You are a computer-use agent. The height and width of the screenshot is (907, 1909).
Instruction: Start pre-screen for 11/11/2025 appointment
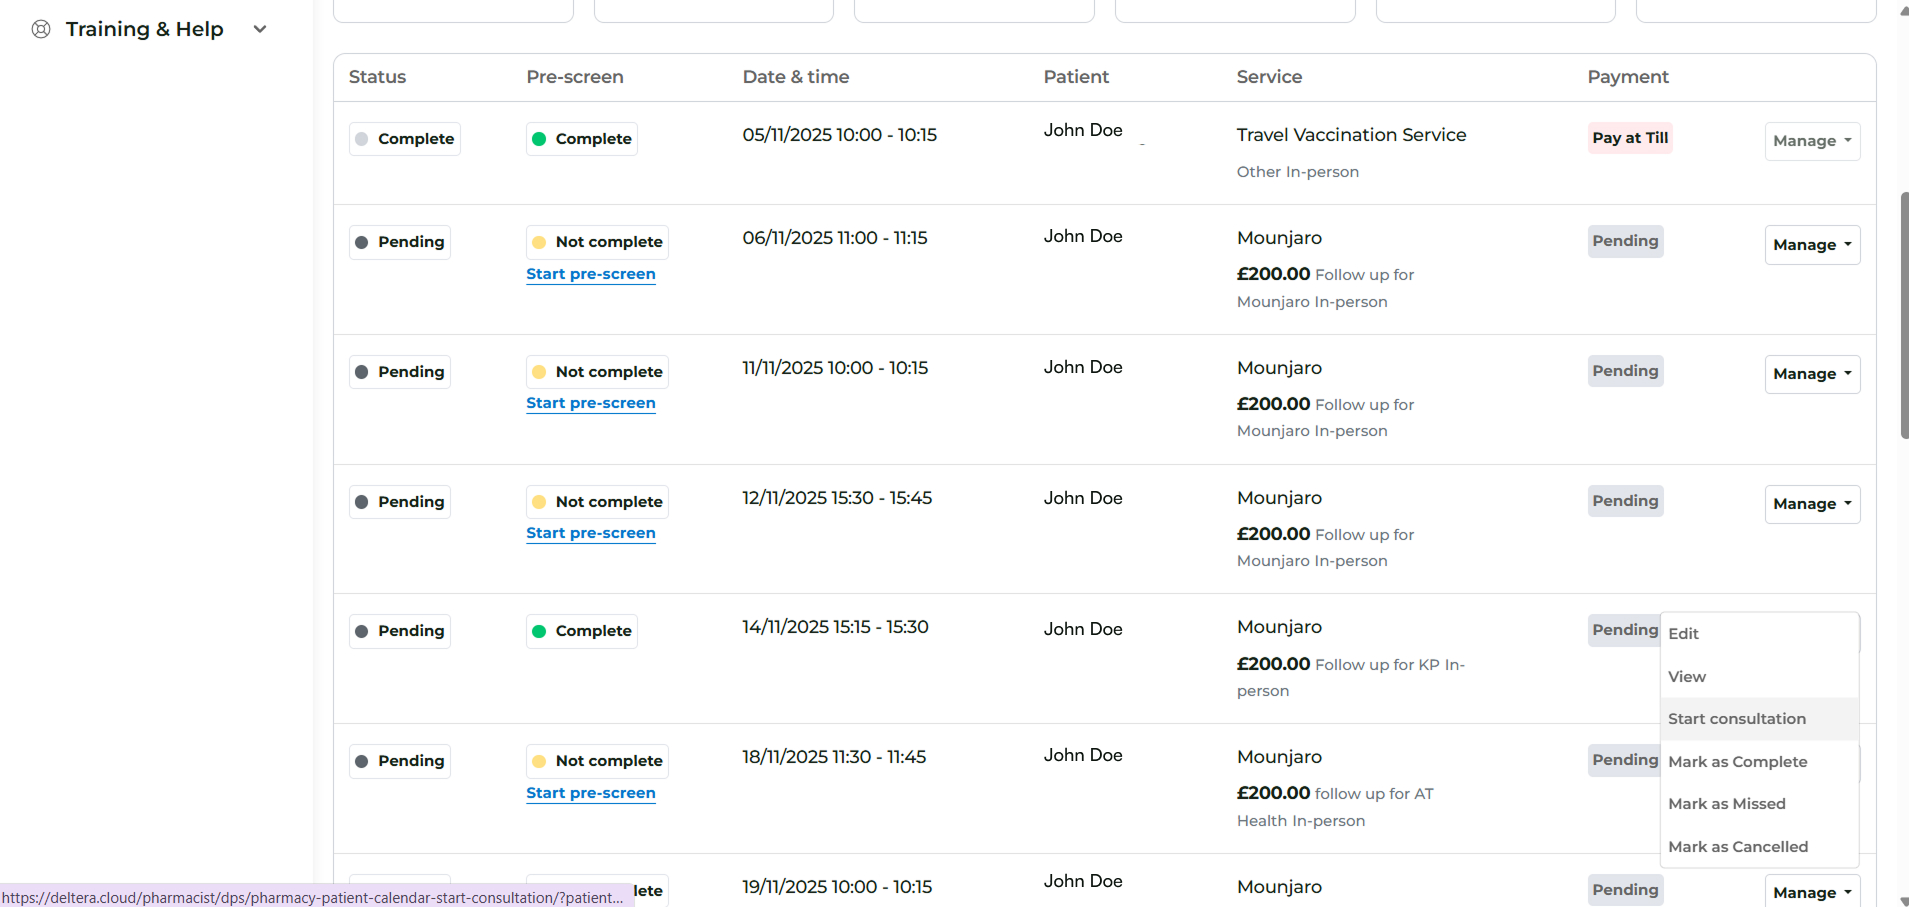(x=590, y=403)
